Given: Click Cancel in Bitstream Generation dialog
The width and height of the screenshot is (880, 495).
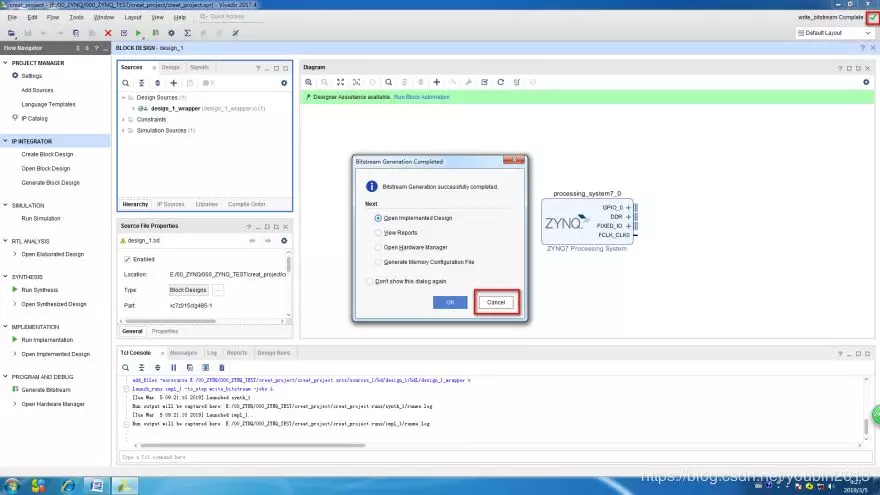Looking at the screenshot, I should [496, 302].
